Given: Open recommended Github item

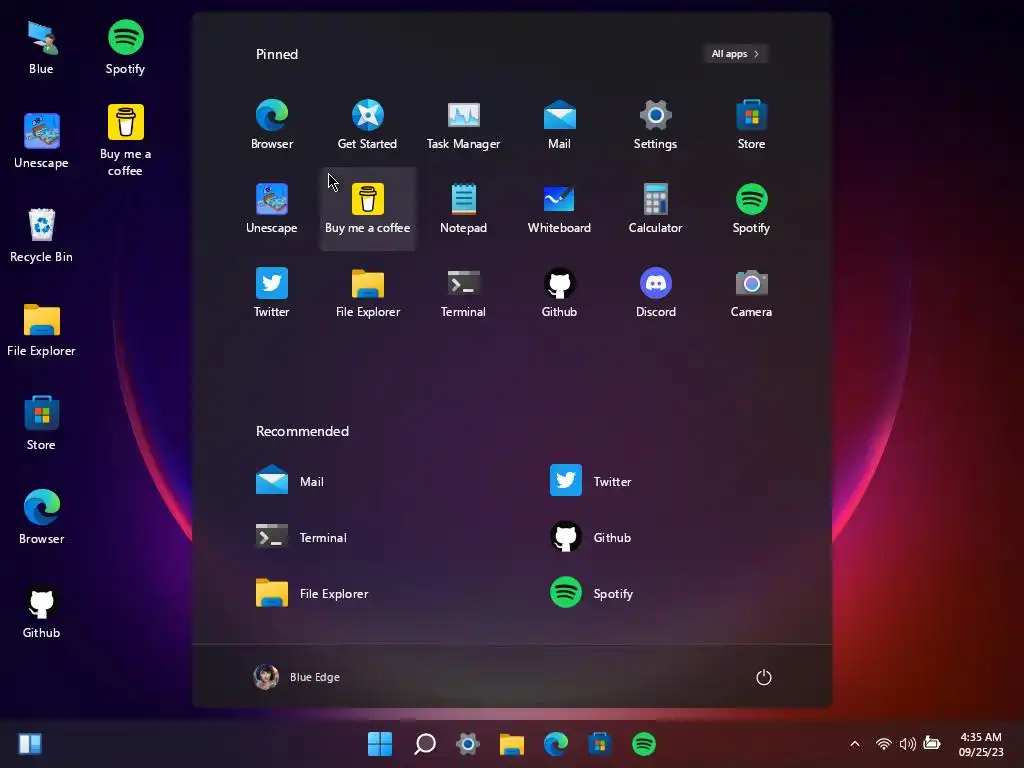Looking at the screenshot, I should 590,537.
